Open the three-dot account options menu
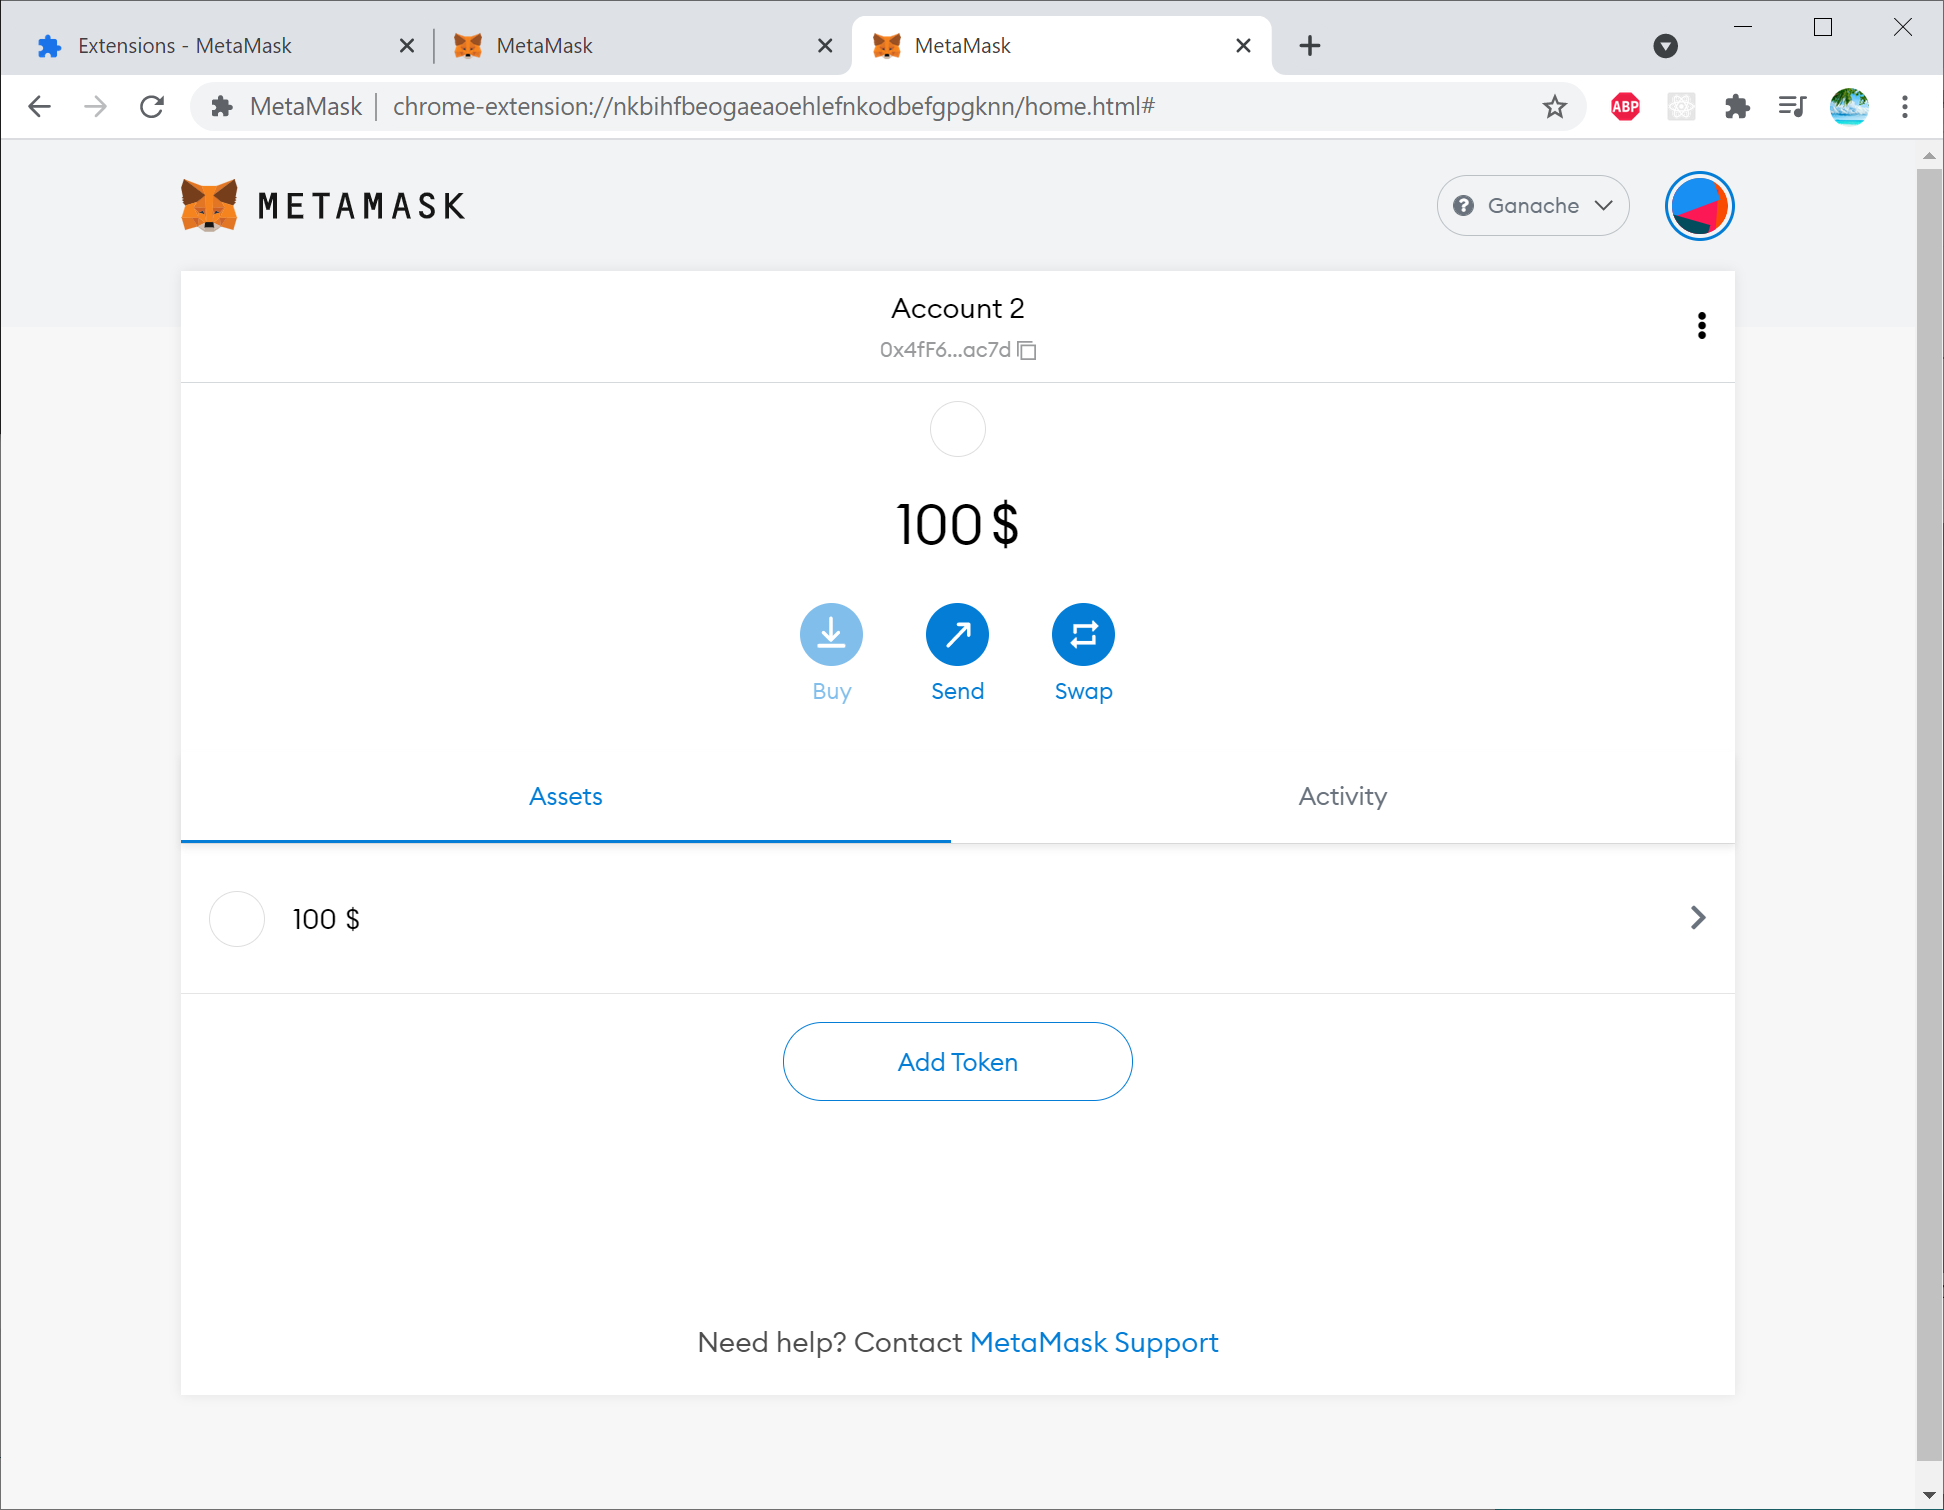This screenshot has width=1944, height=1510. [x=1701, y=325]
